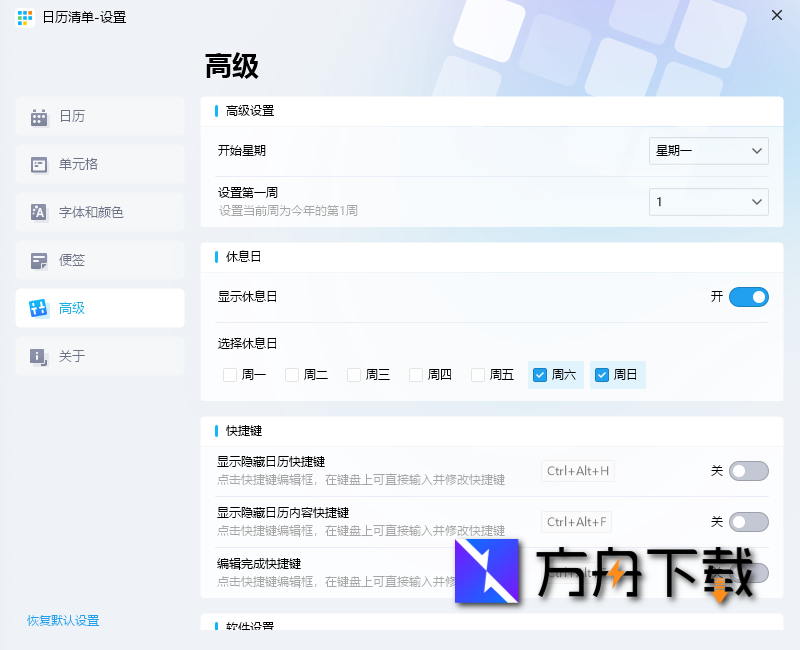Viewport: 800px width, 650px height.
Task: Enable the 显示隐藏日历快捷键 toggle
Action: [748, 471]
